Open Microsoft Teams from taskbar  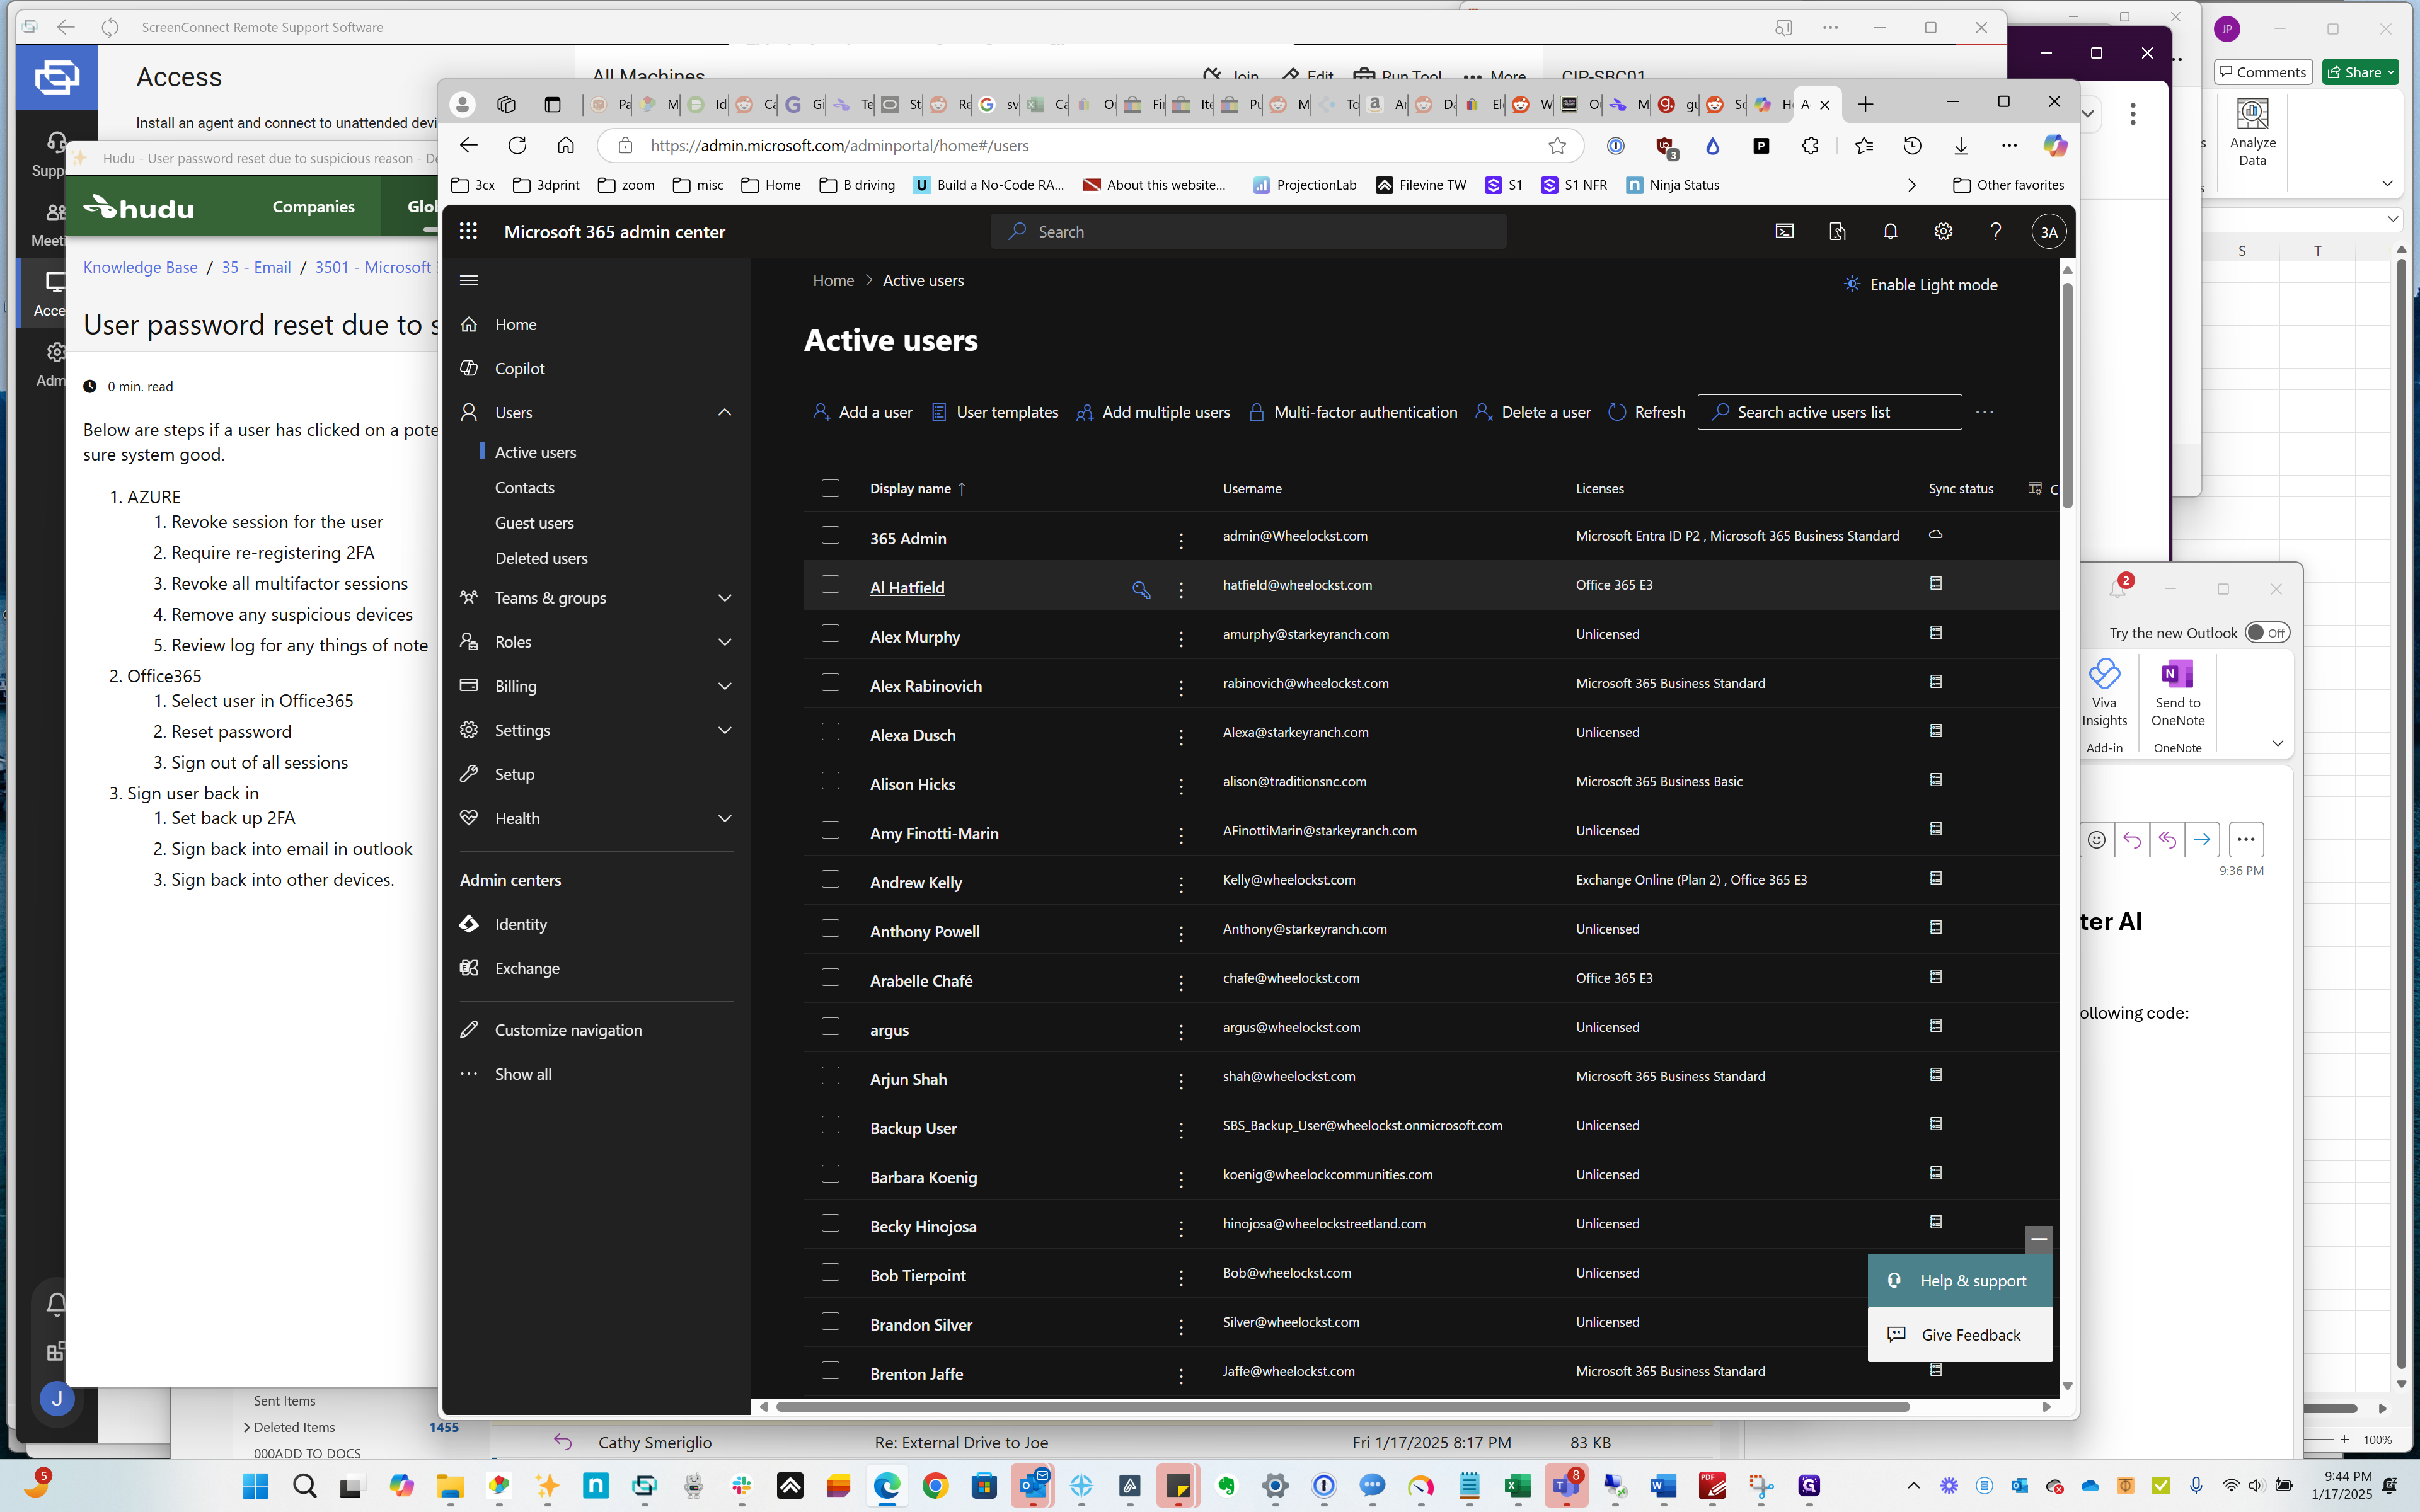click(x=1566, y=1486)
